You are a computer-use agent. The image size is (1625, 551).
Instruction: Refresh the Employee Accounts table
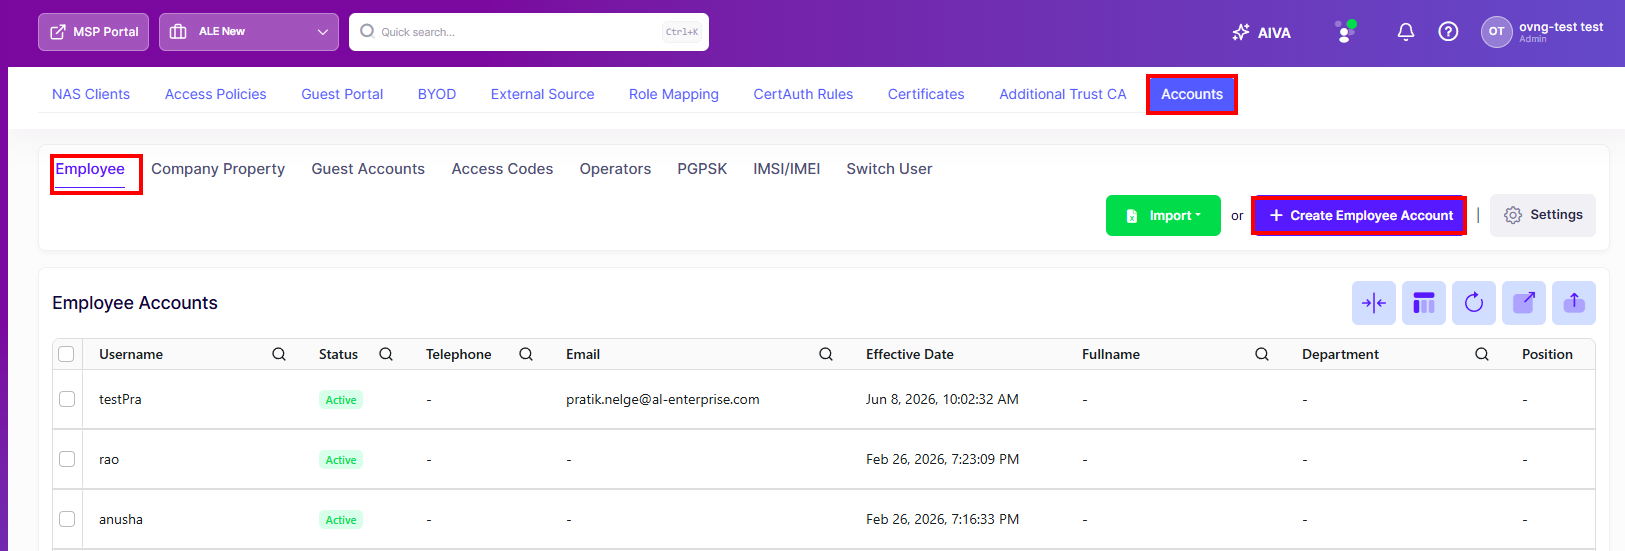tap(1473, 303)
